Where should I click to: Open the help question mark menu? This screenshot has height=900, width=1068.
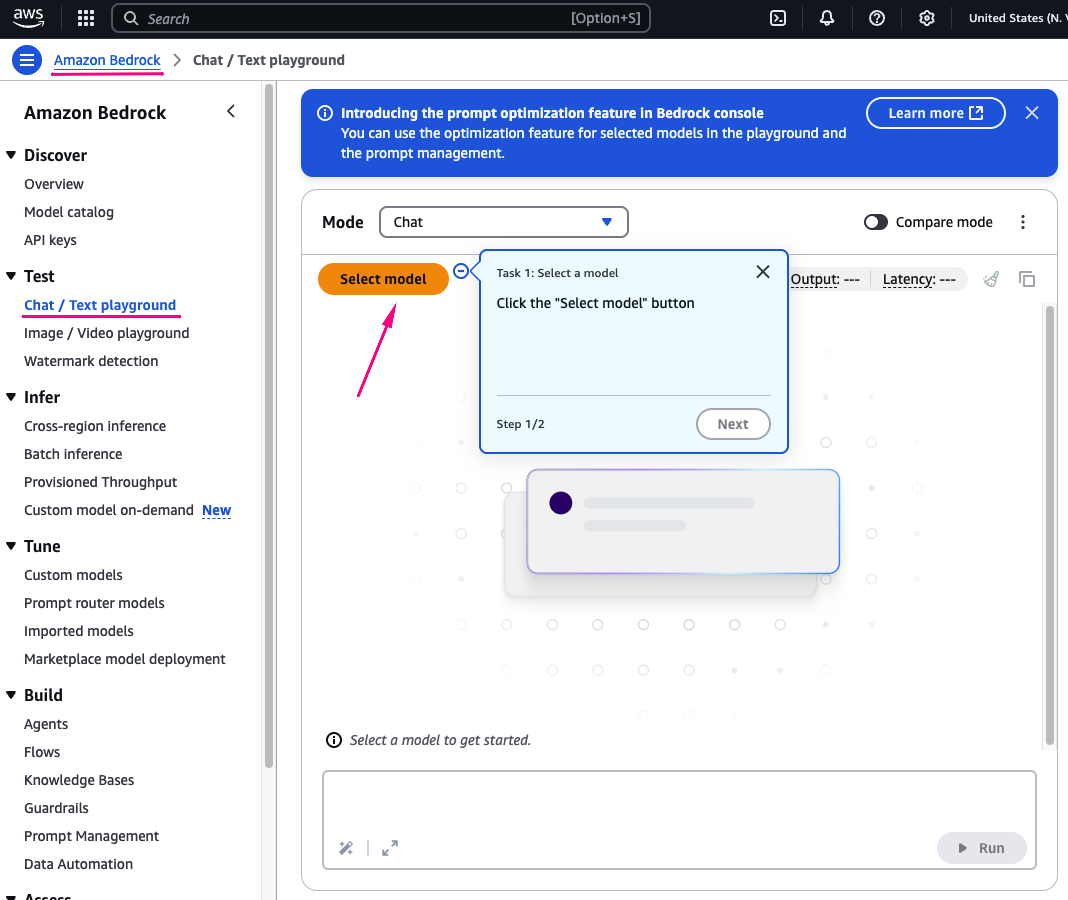click(x=877, y=18)
